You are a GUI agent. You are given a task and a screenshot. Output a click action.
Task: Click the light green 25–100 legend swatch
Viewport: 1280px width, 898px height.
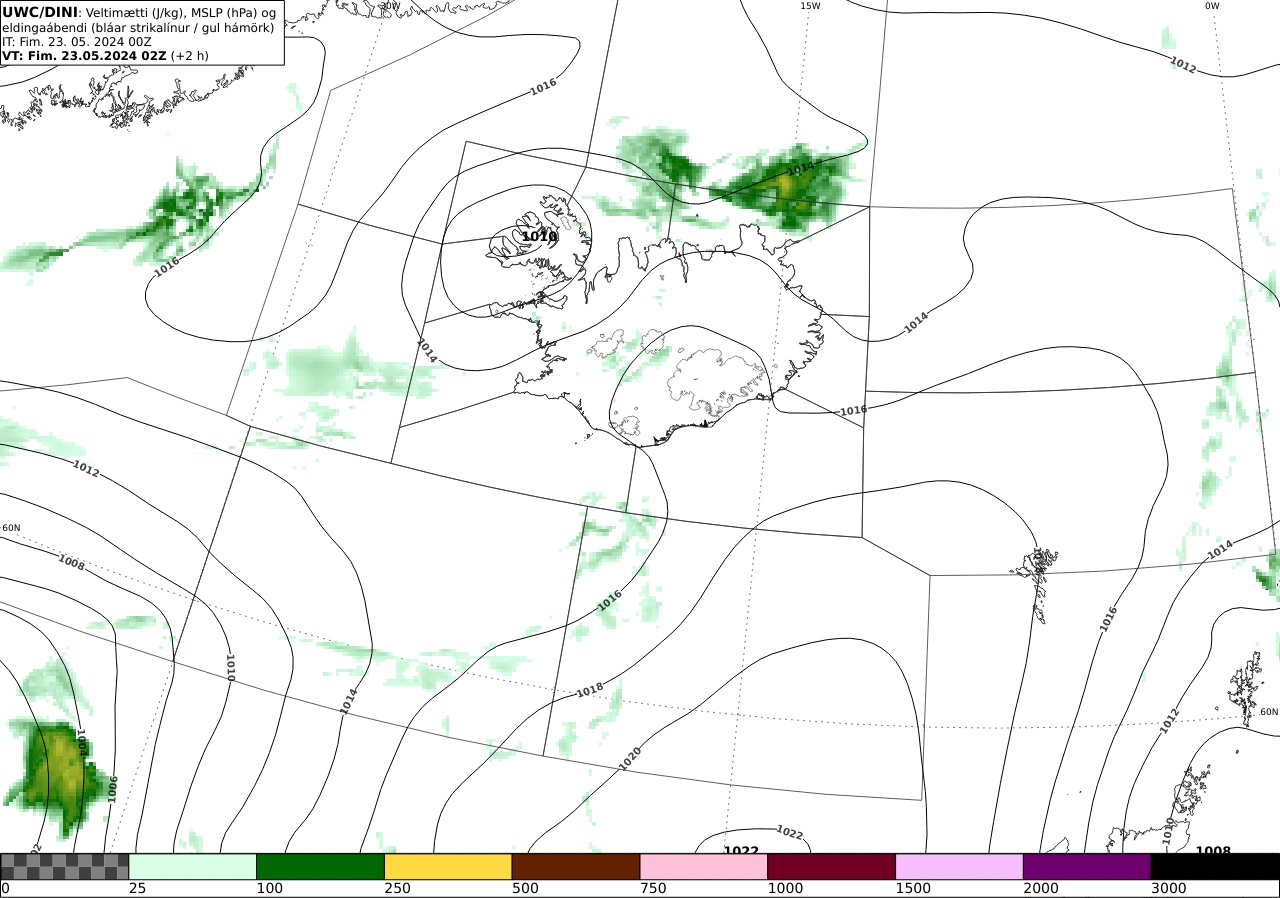[193, 866]
